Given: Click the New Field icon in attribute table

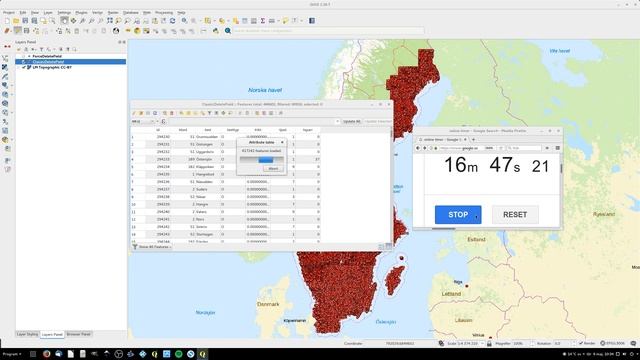Looking at the screenshot, I should pos(257,113).
